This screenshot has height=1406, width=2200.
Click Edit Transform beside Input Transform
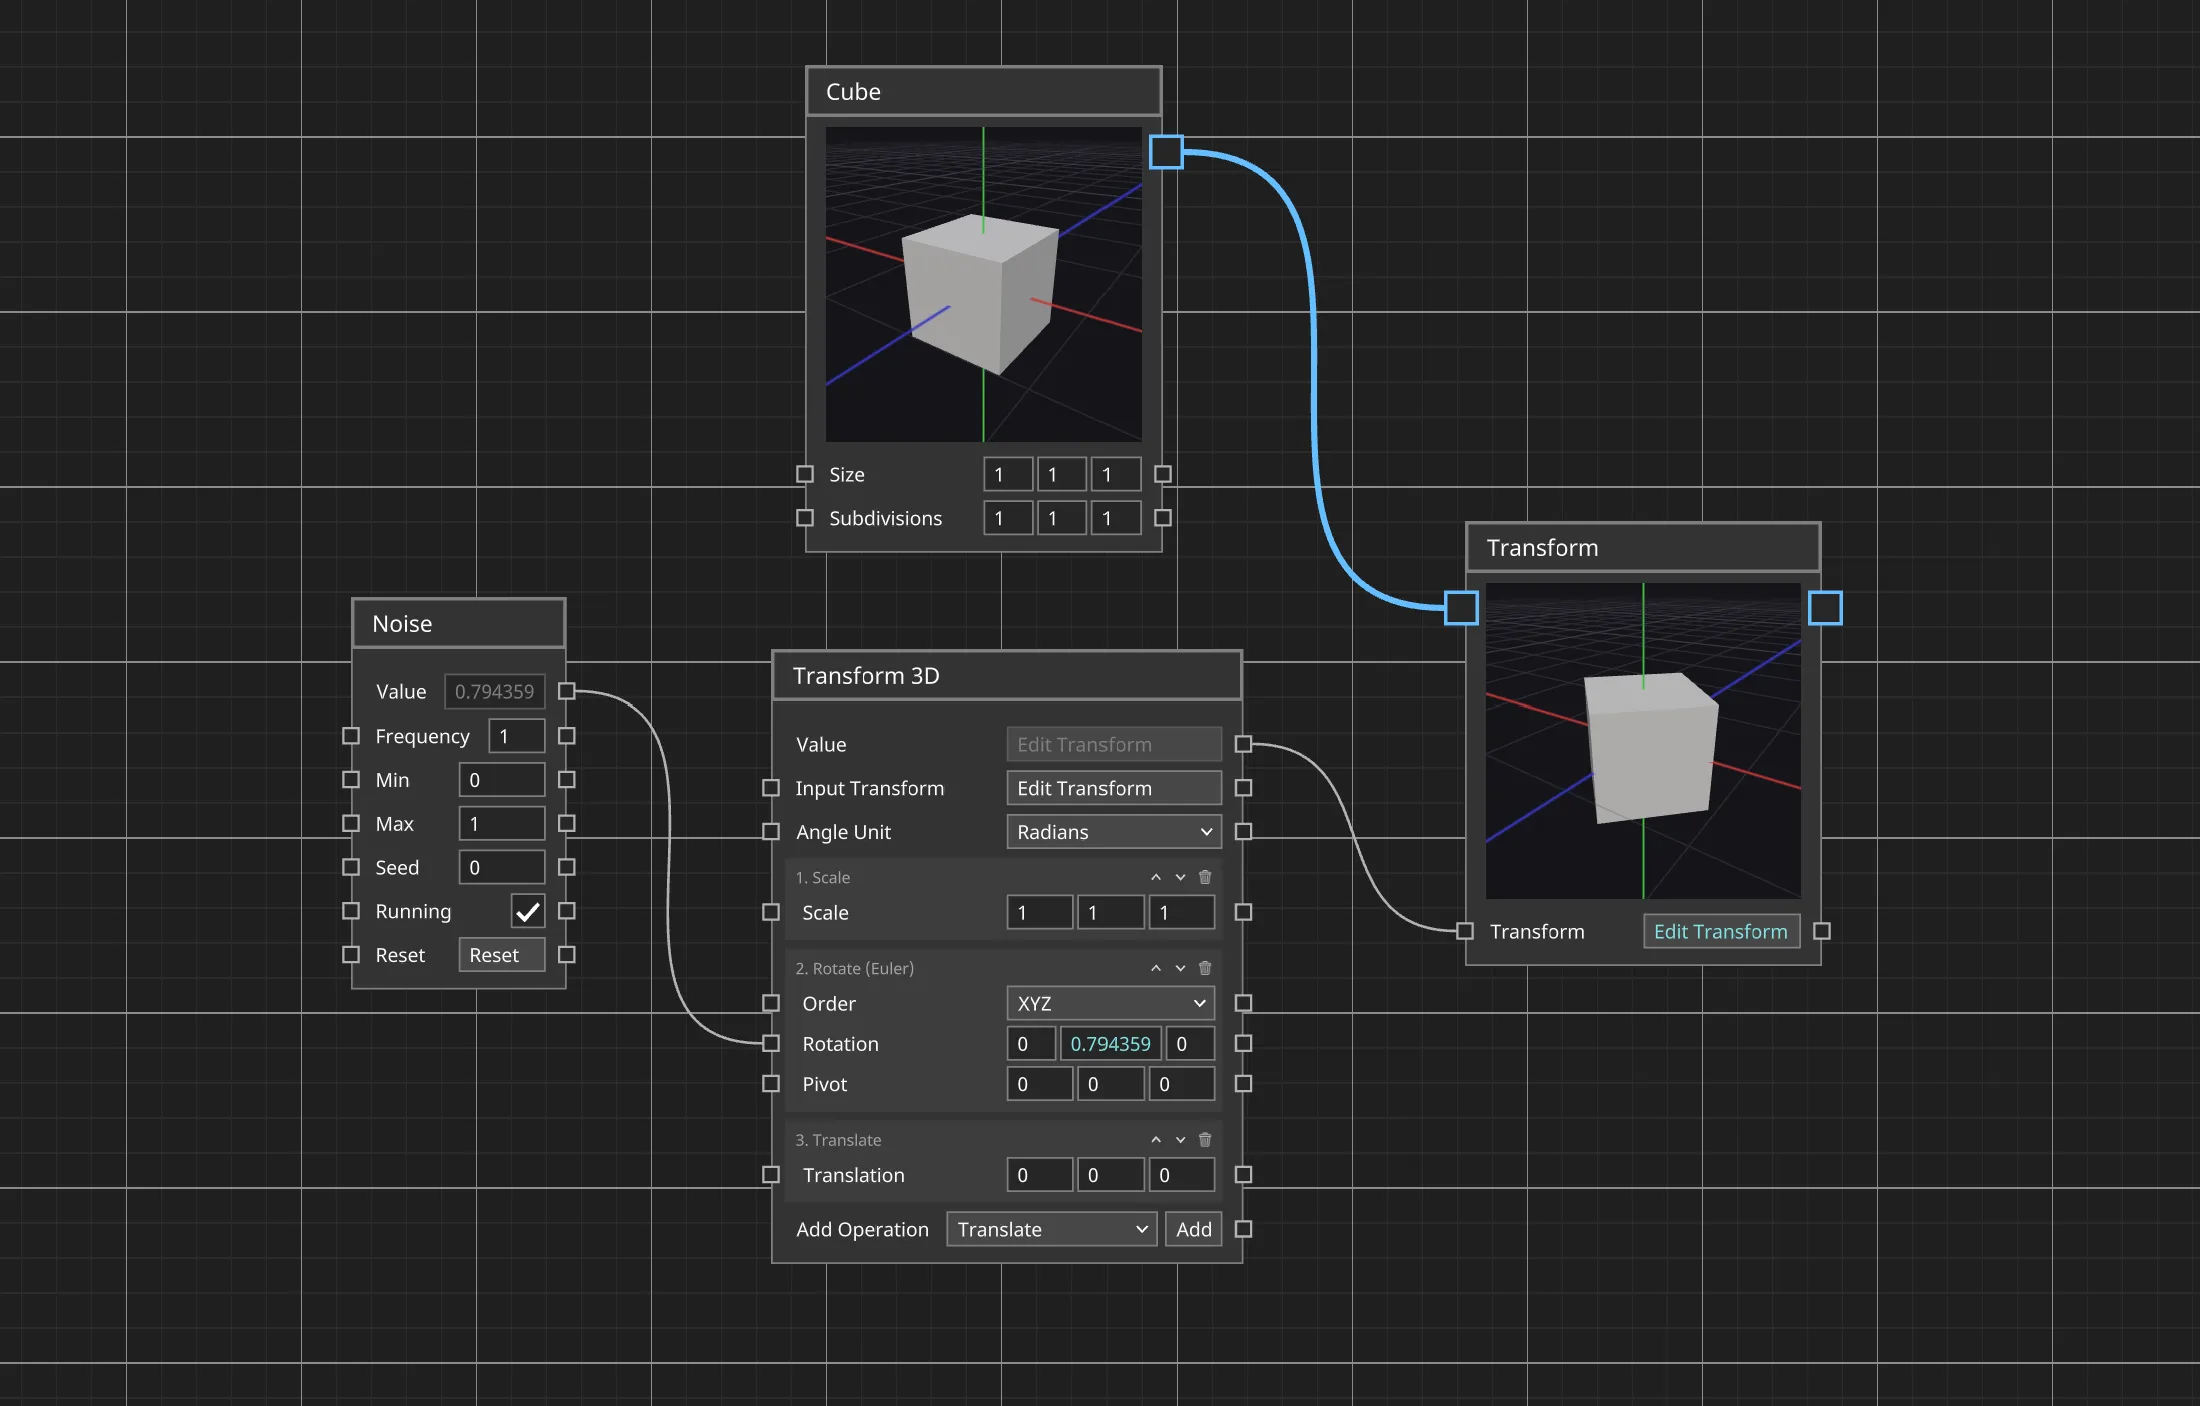pos(1114,788)
